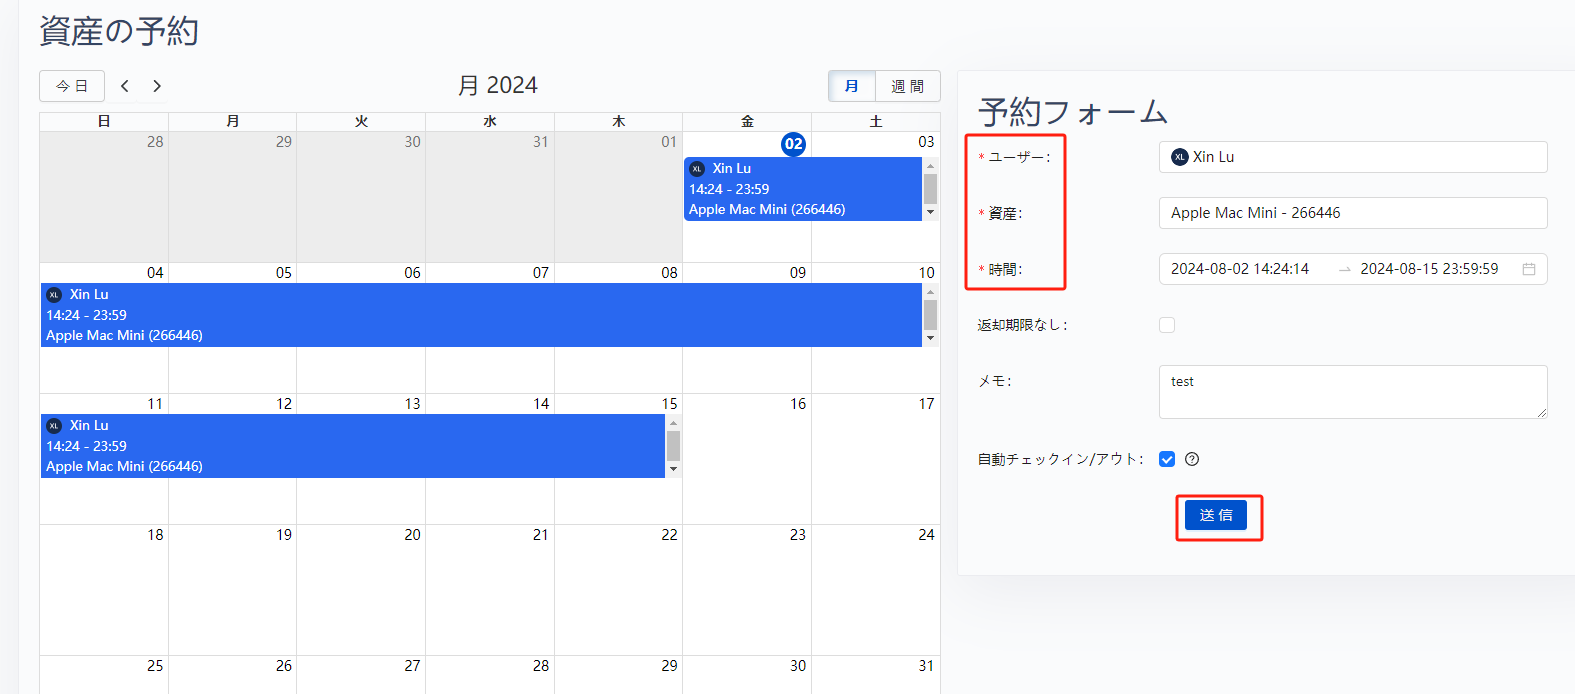Click the 今日 button
1575x694 pixels.
click(x=72, y=86)
